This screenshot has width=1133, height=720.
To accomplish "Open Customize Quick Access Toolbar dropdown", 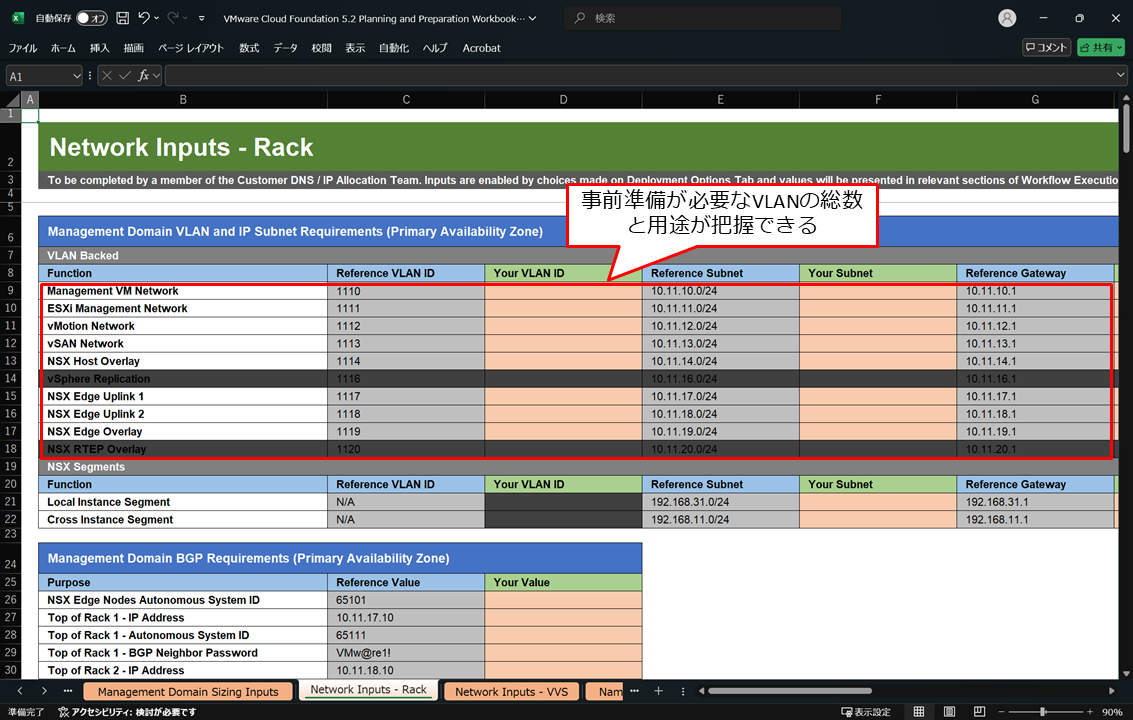I will point(202,18).
